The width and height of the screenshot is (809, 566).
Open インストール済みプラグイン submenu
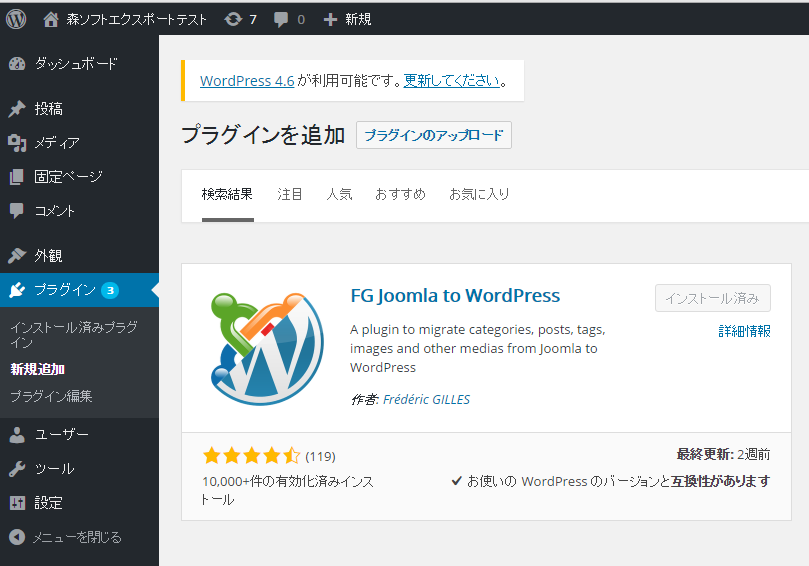[74, 334]
